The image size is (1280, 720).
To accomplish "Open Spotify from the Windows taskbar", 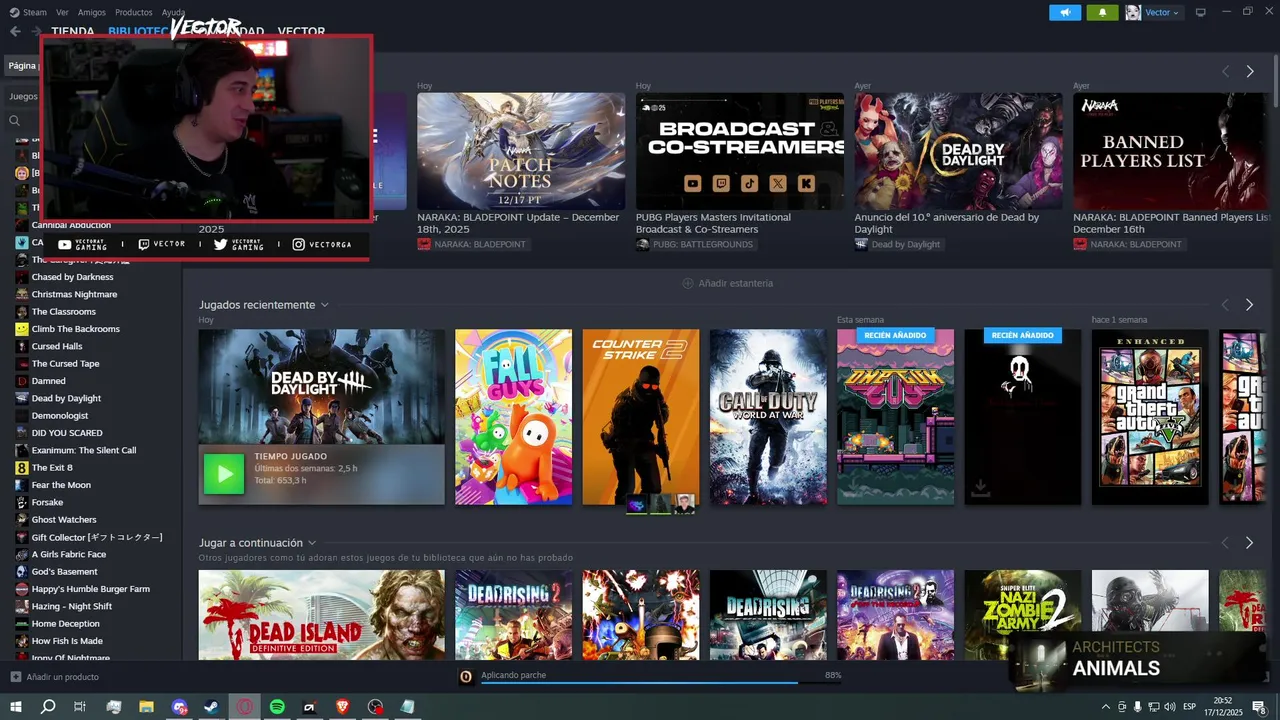I will click(277, 707).
